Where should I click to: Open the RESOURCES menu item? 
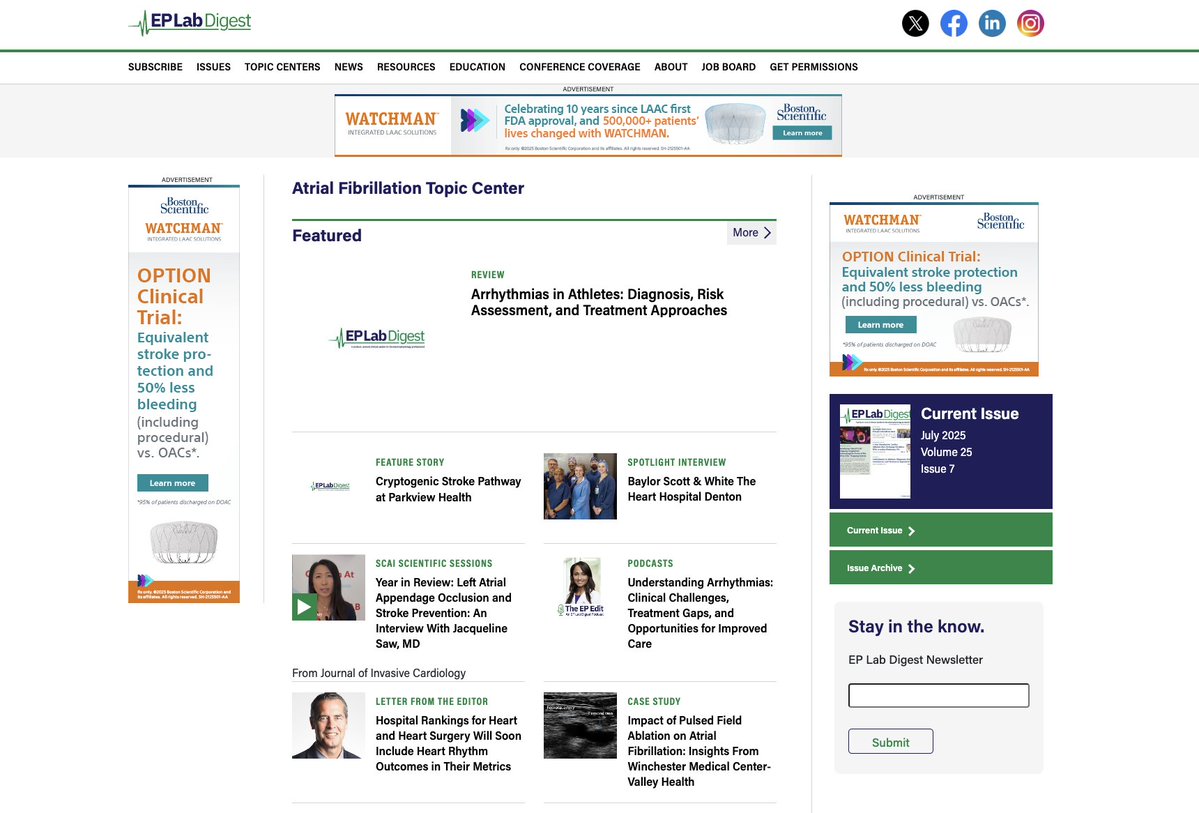pos(406,67)
